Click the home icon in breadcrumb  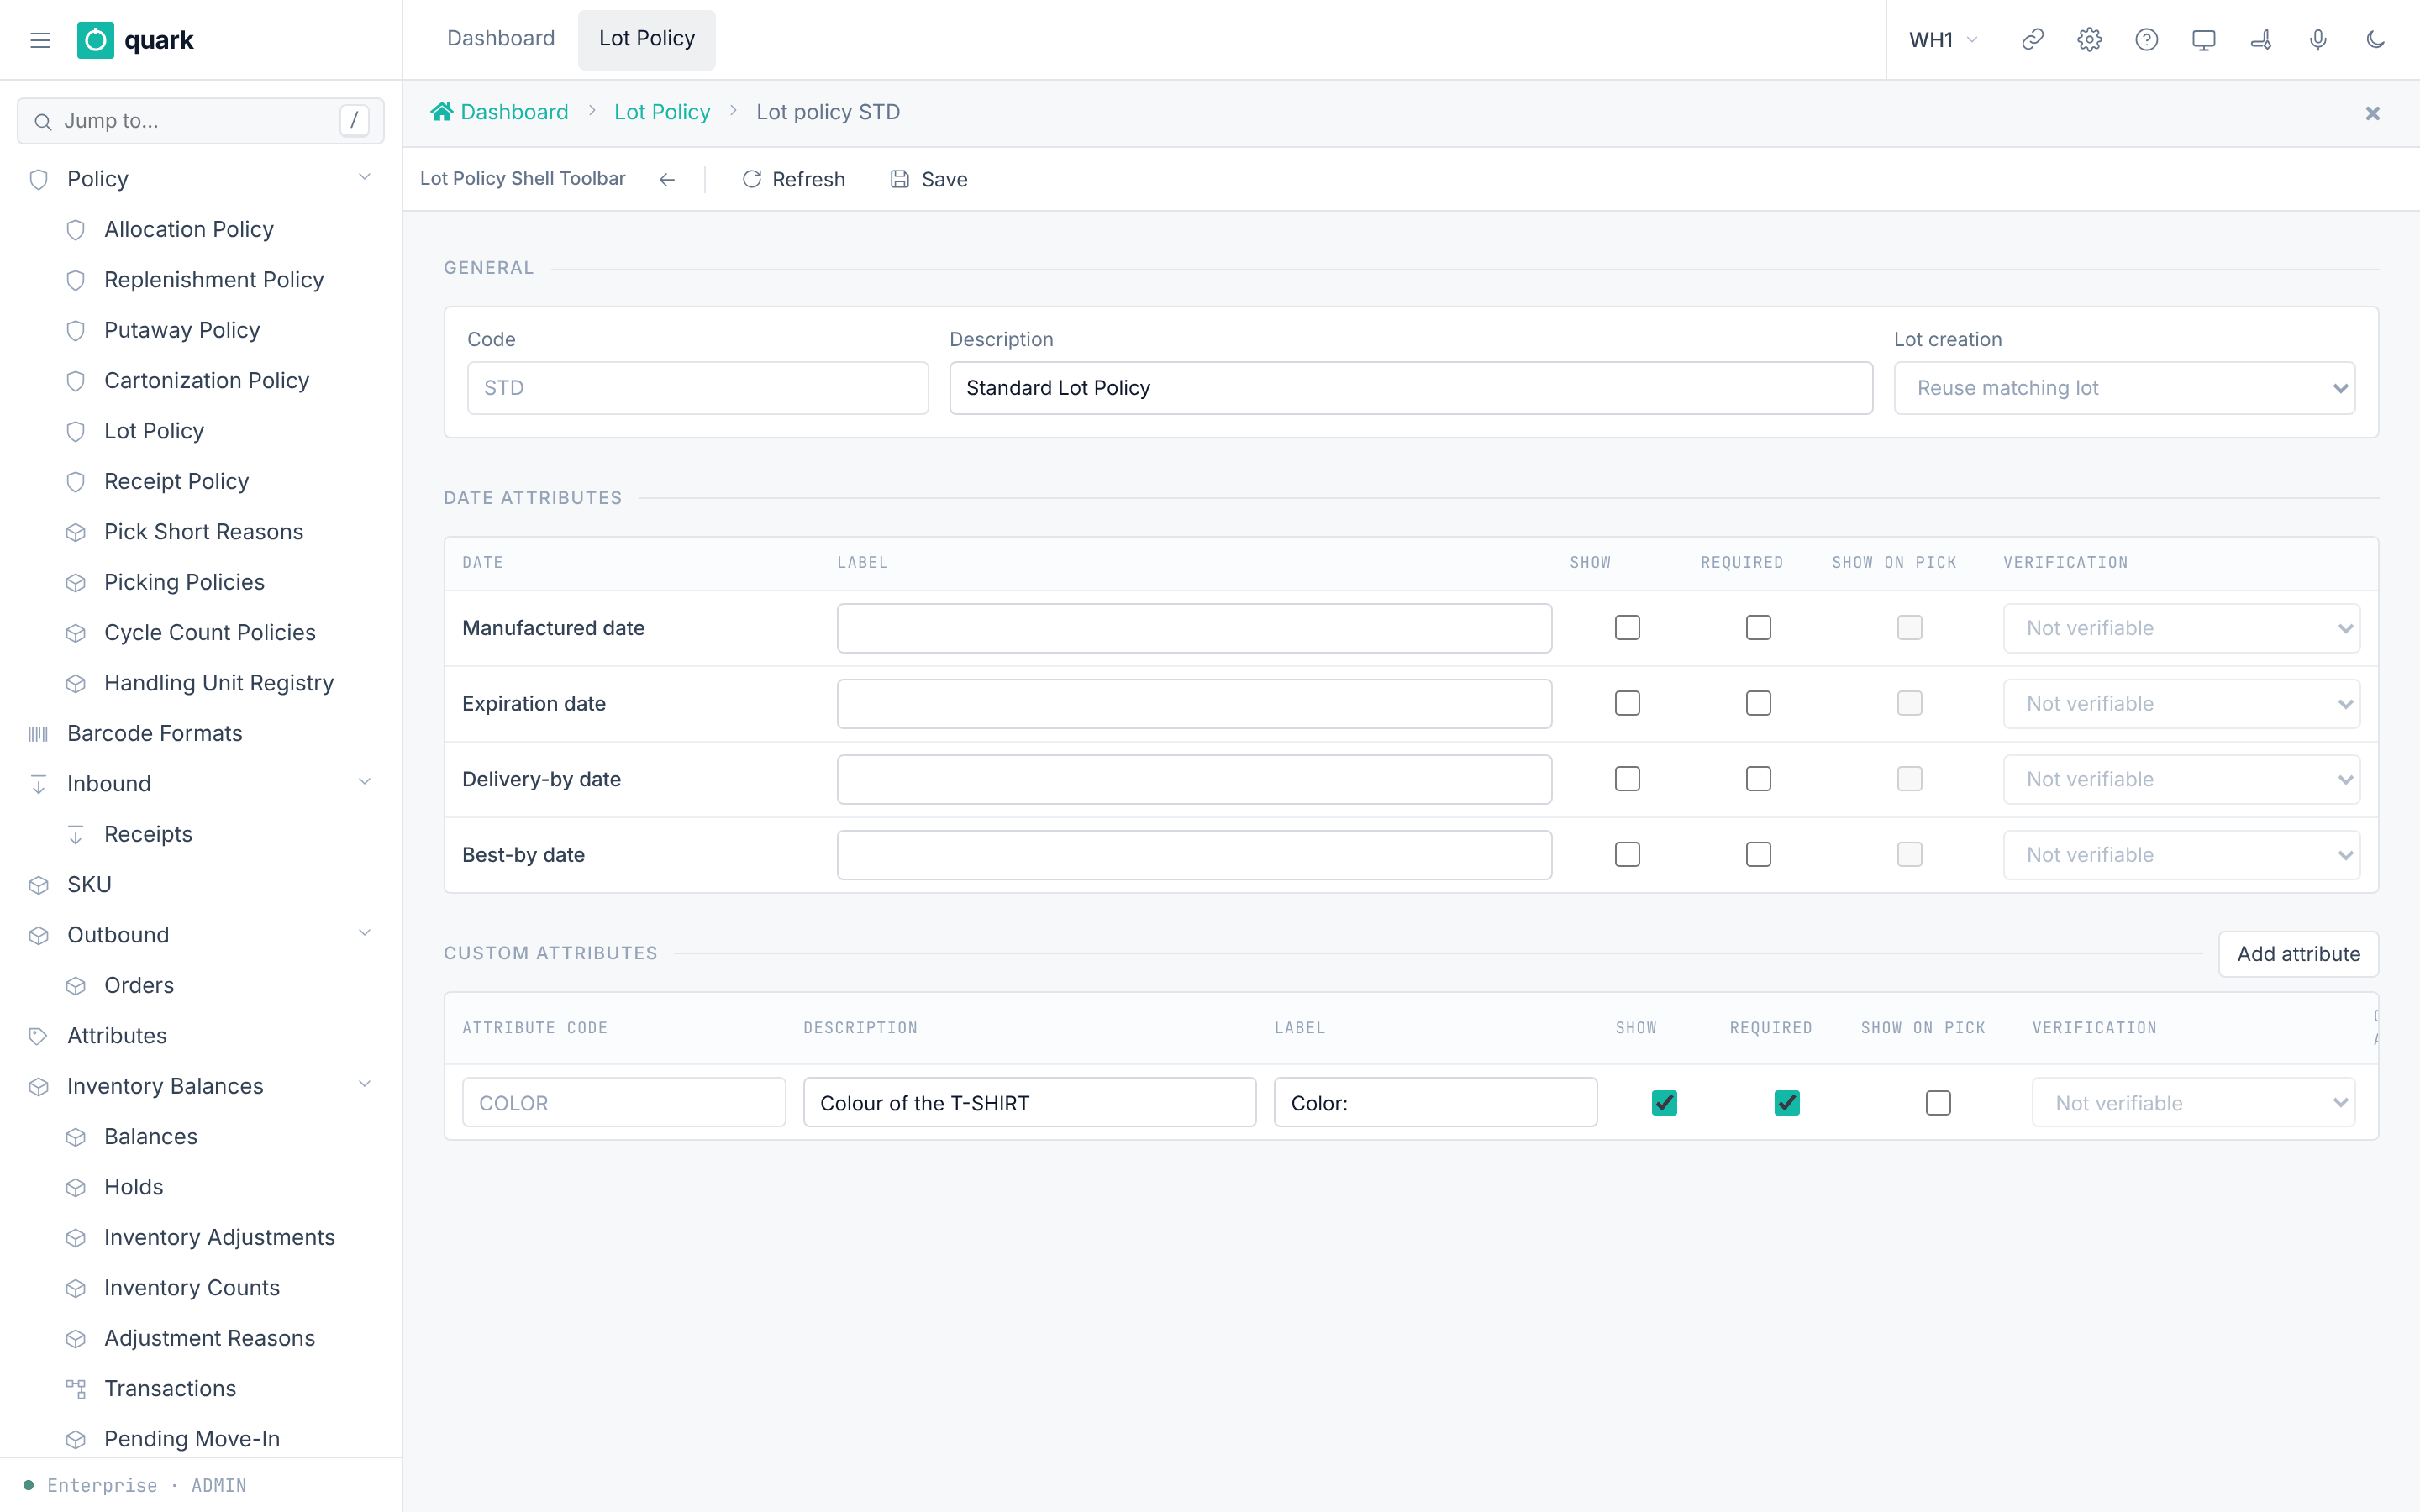[441, 112]
